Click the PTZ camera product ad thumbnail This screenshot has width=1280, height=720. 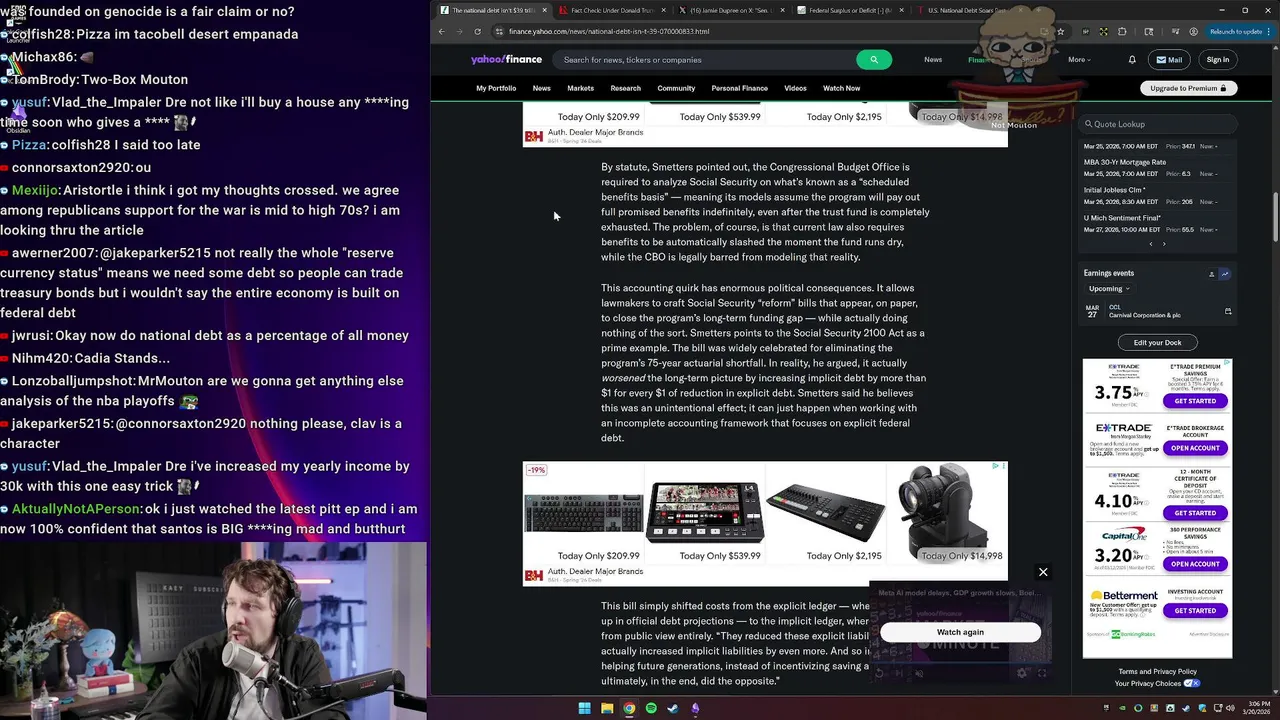(x=946, y=512)
